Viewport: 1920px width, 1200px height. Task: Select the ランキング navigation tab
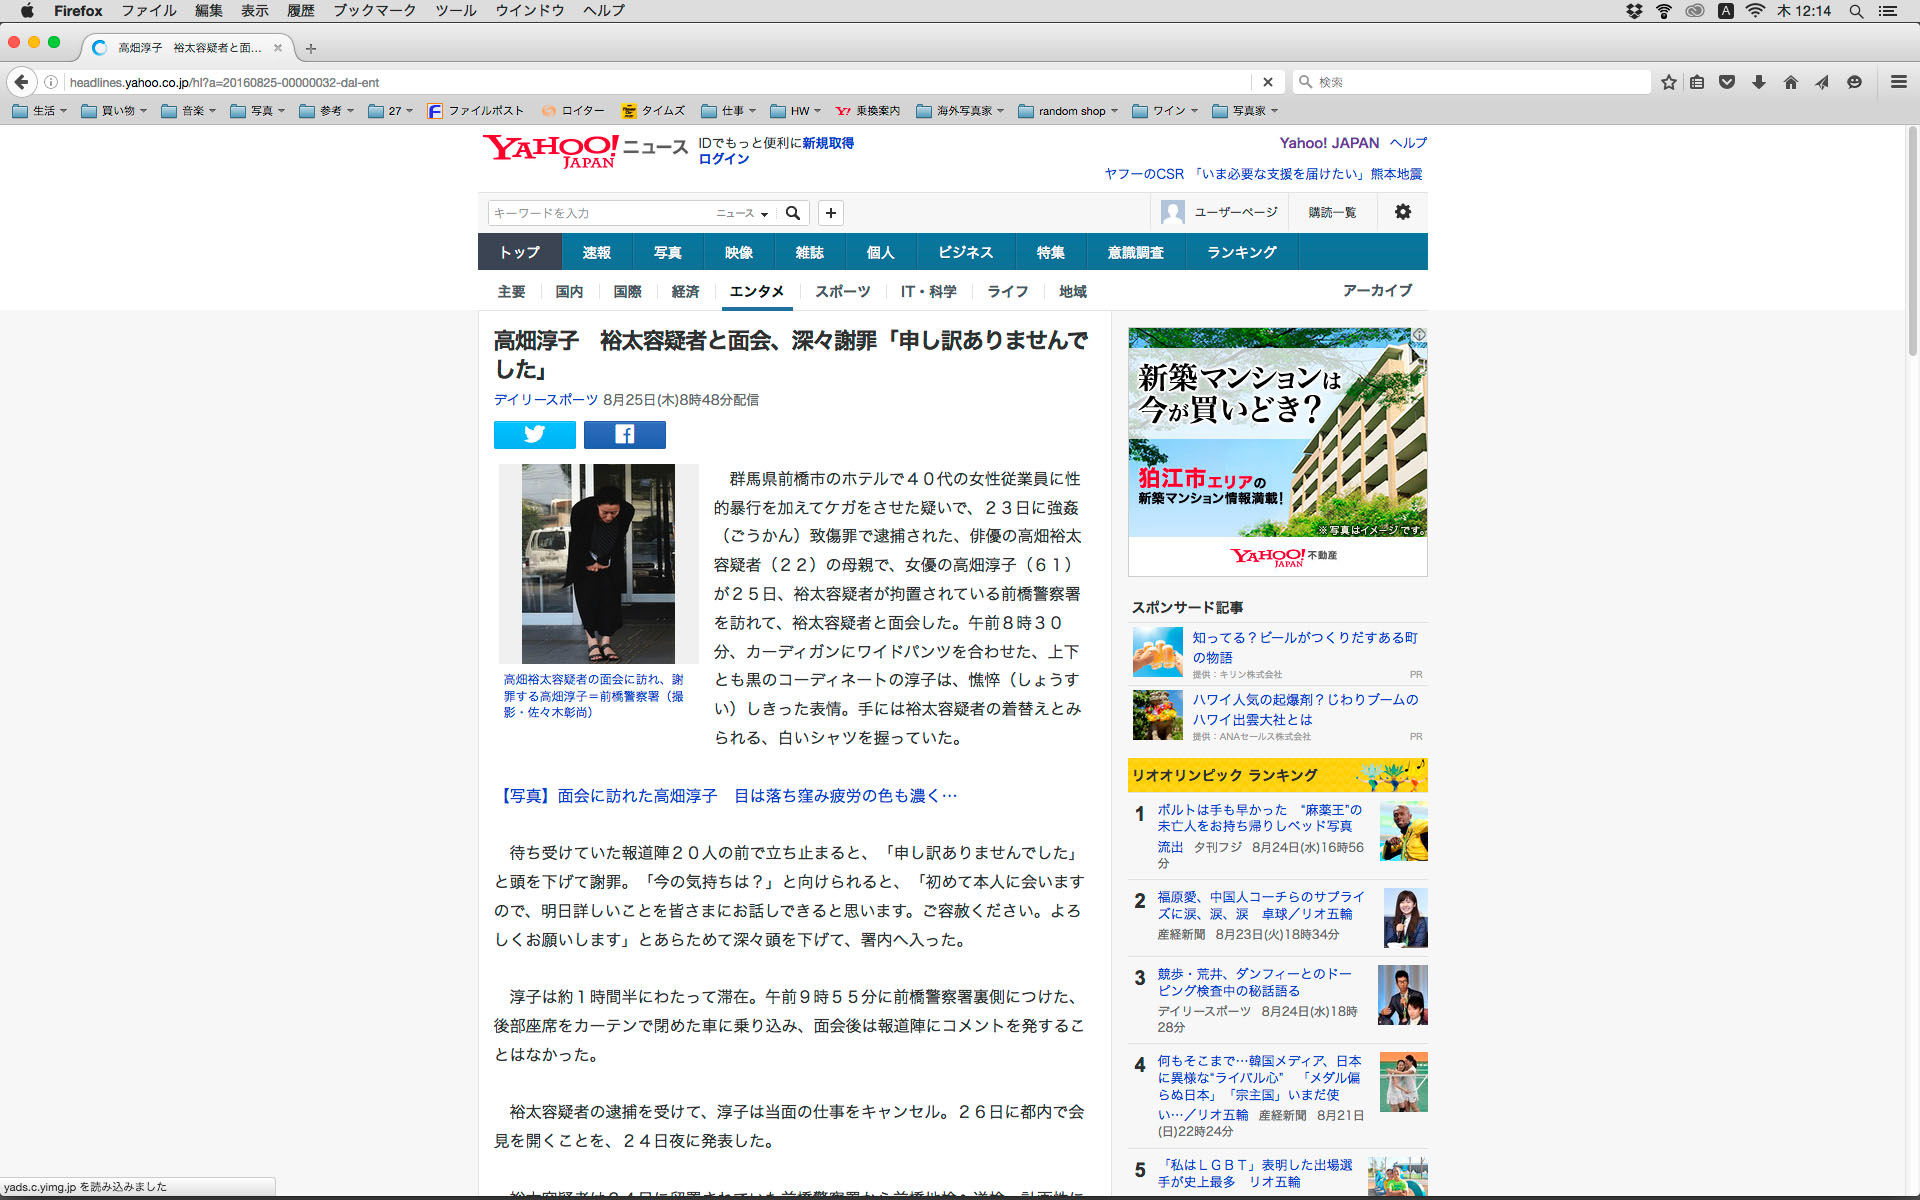1241,252
